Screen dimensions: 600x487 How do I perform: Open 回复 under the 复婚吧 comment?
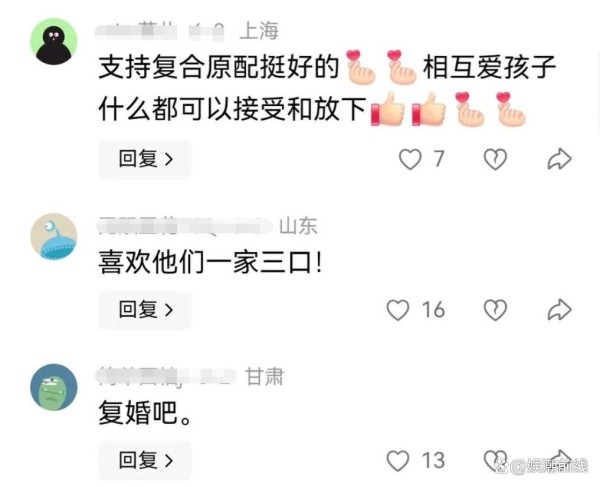[x=145, y=460]
